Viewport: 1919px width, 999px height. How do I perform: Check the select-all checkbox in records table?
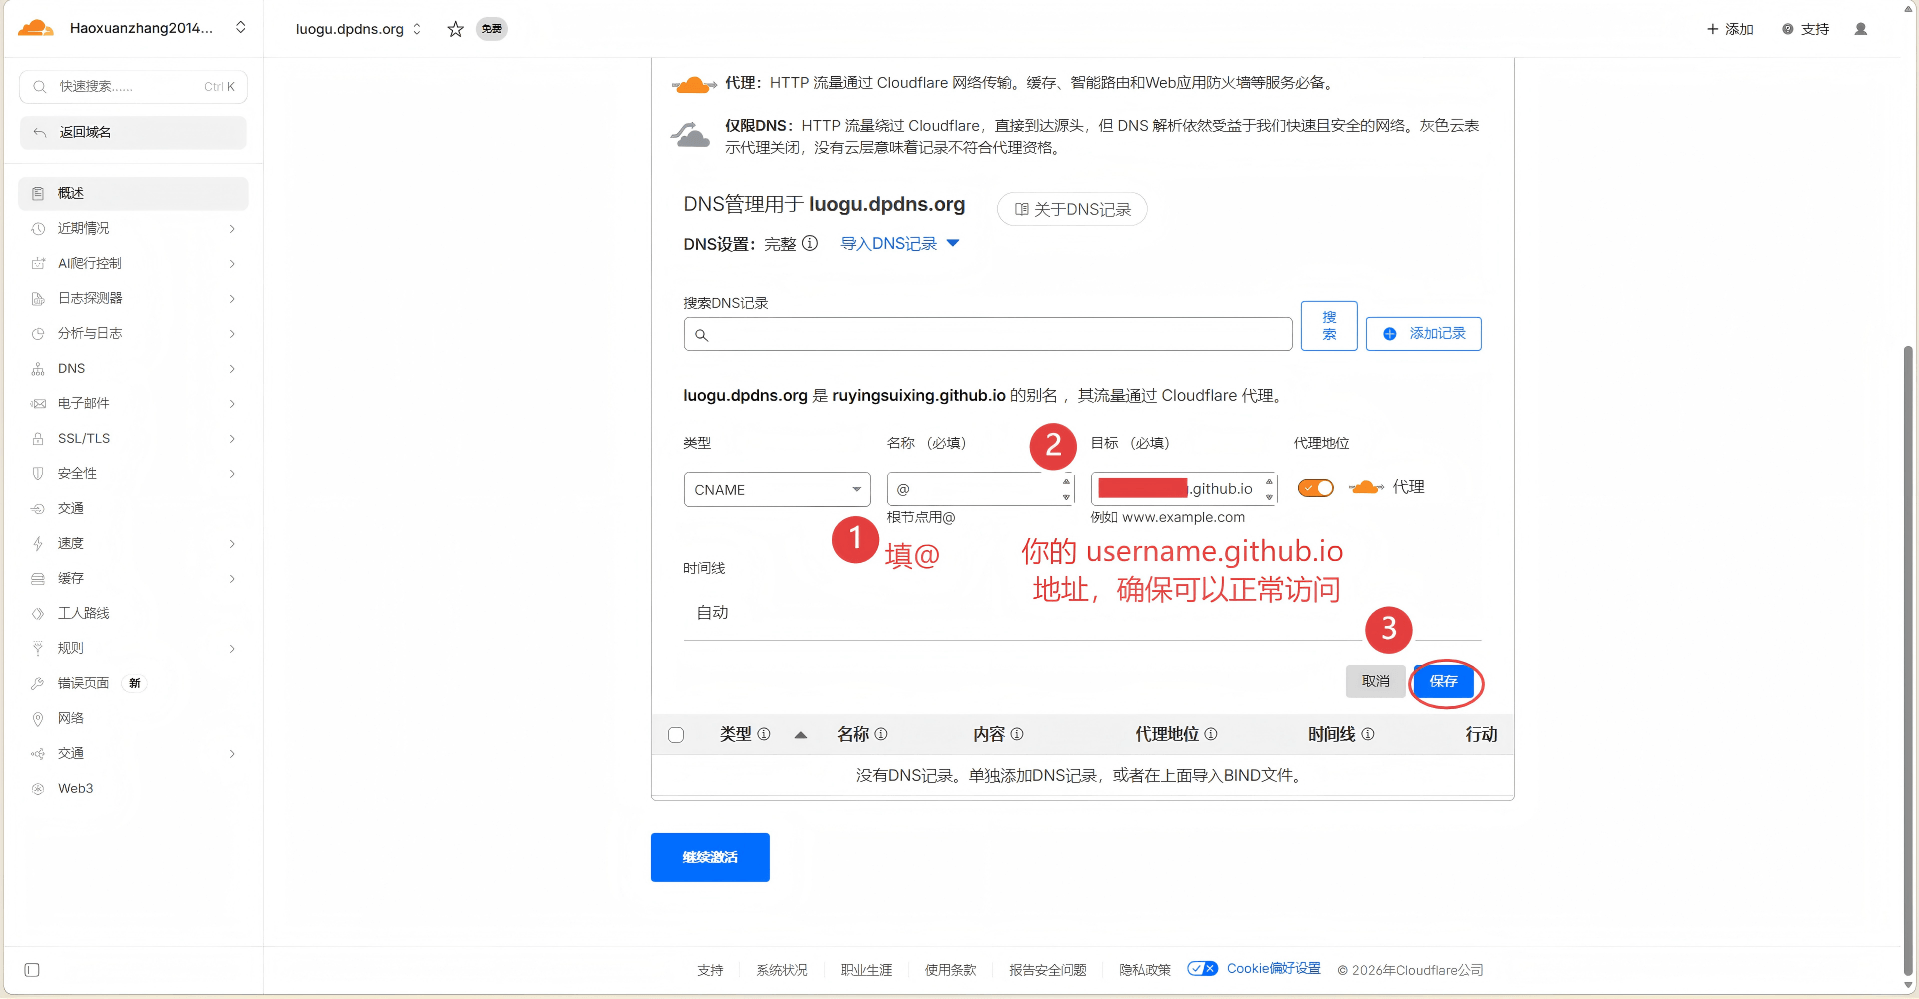[676, 734]
